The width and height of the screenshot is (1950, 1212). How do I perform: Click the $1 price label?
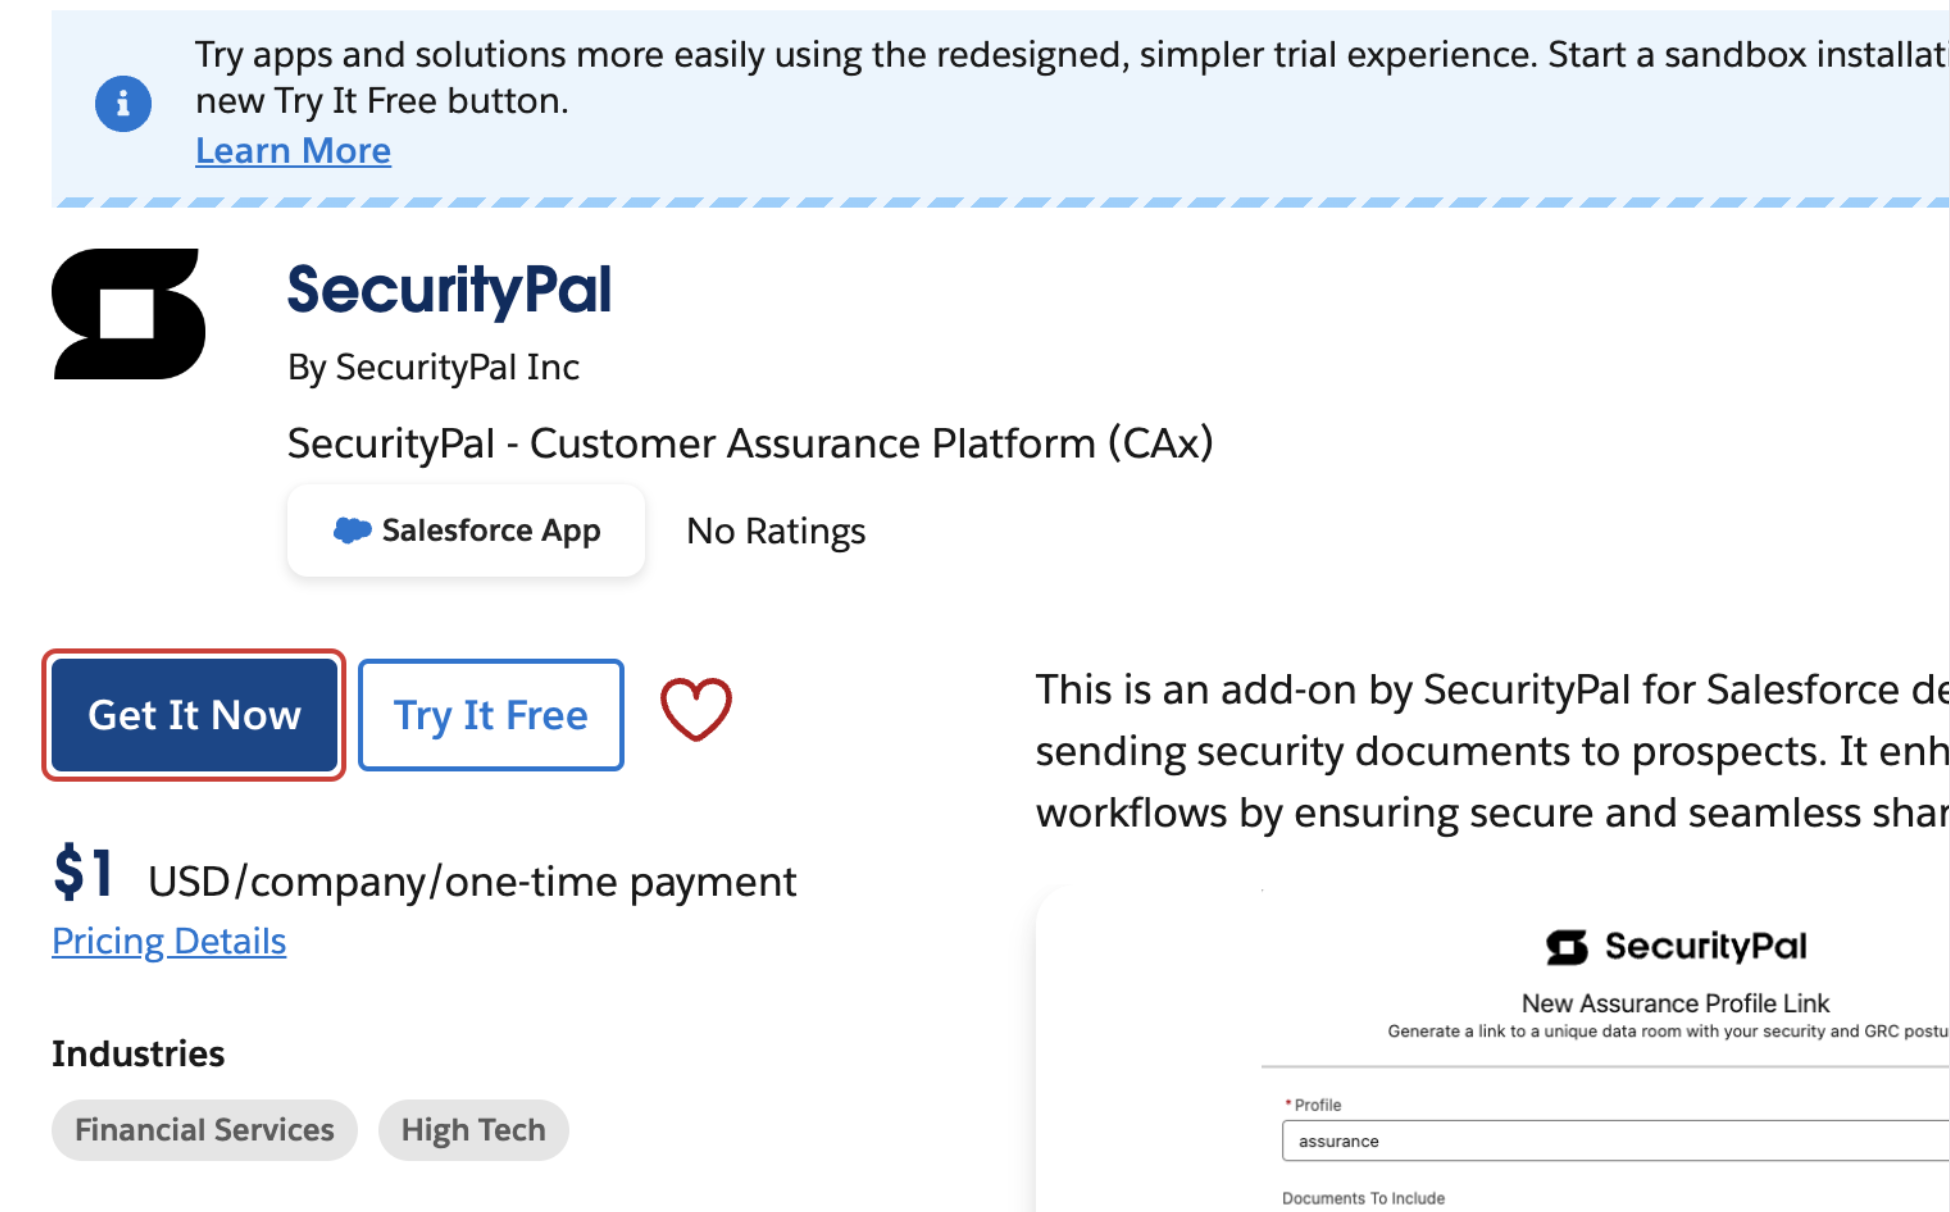pos(83,872)
